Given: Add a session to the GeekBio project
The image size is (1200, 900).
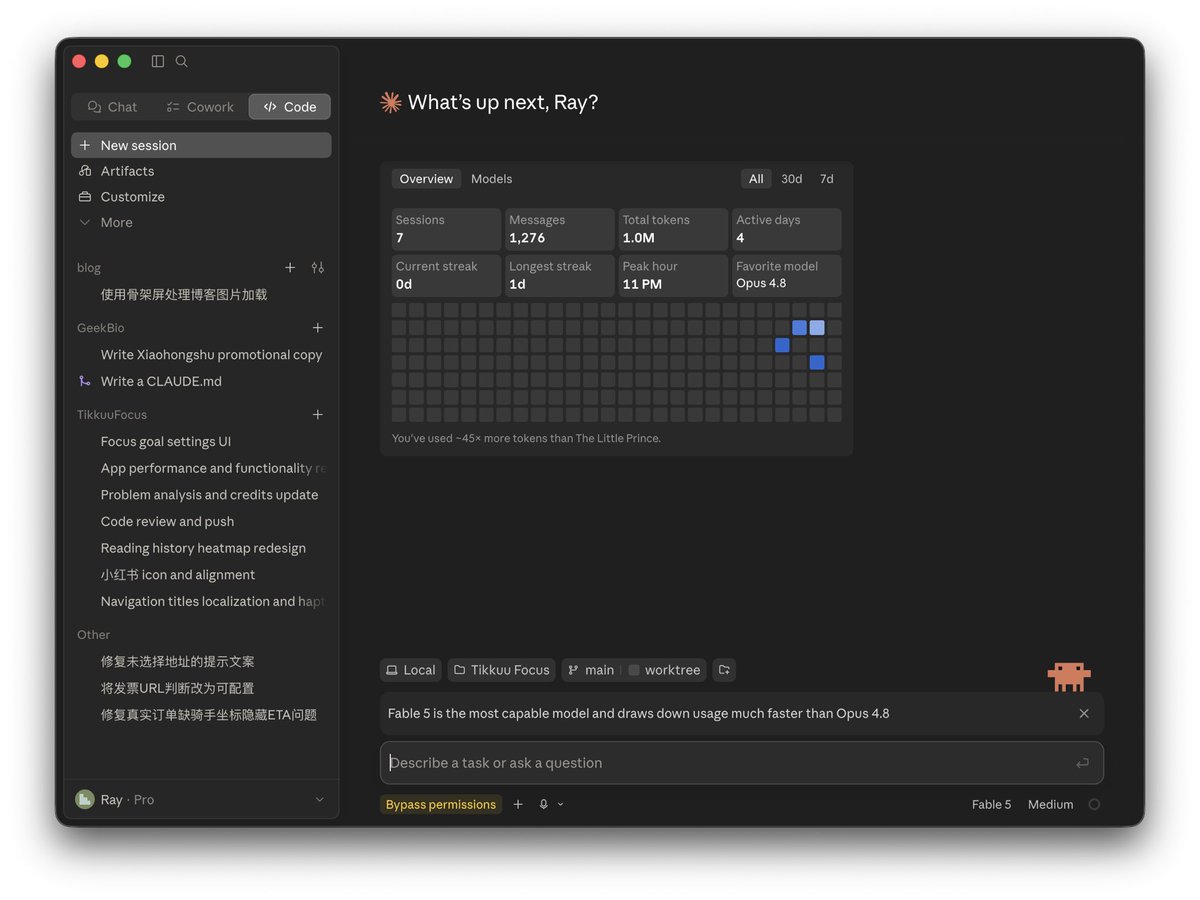Looking at the screenshot, I should click(x=318, y=328).
